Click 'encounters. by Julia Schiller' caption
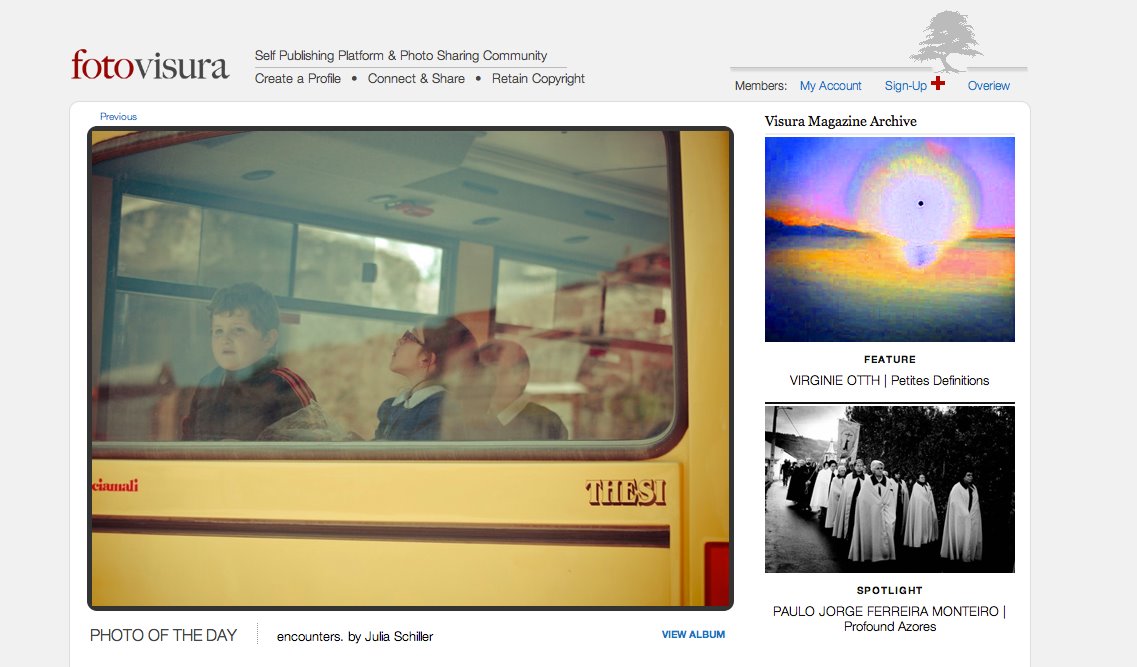1137x667 pixels. 355,637
